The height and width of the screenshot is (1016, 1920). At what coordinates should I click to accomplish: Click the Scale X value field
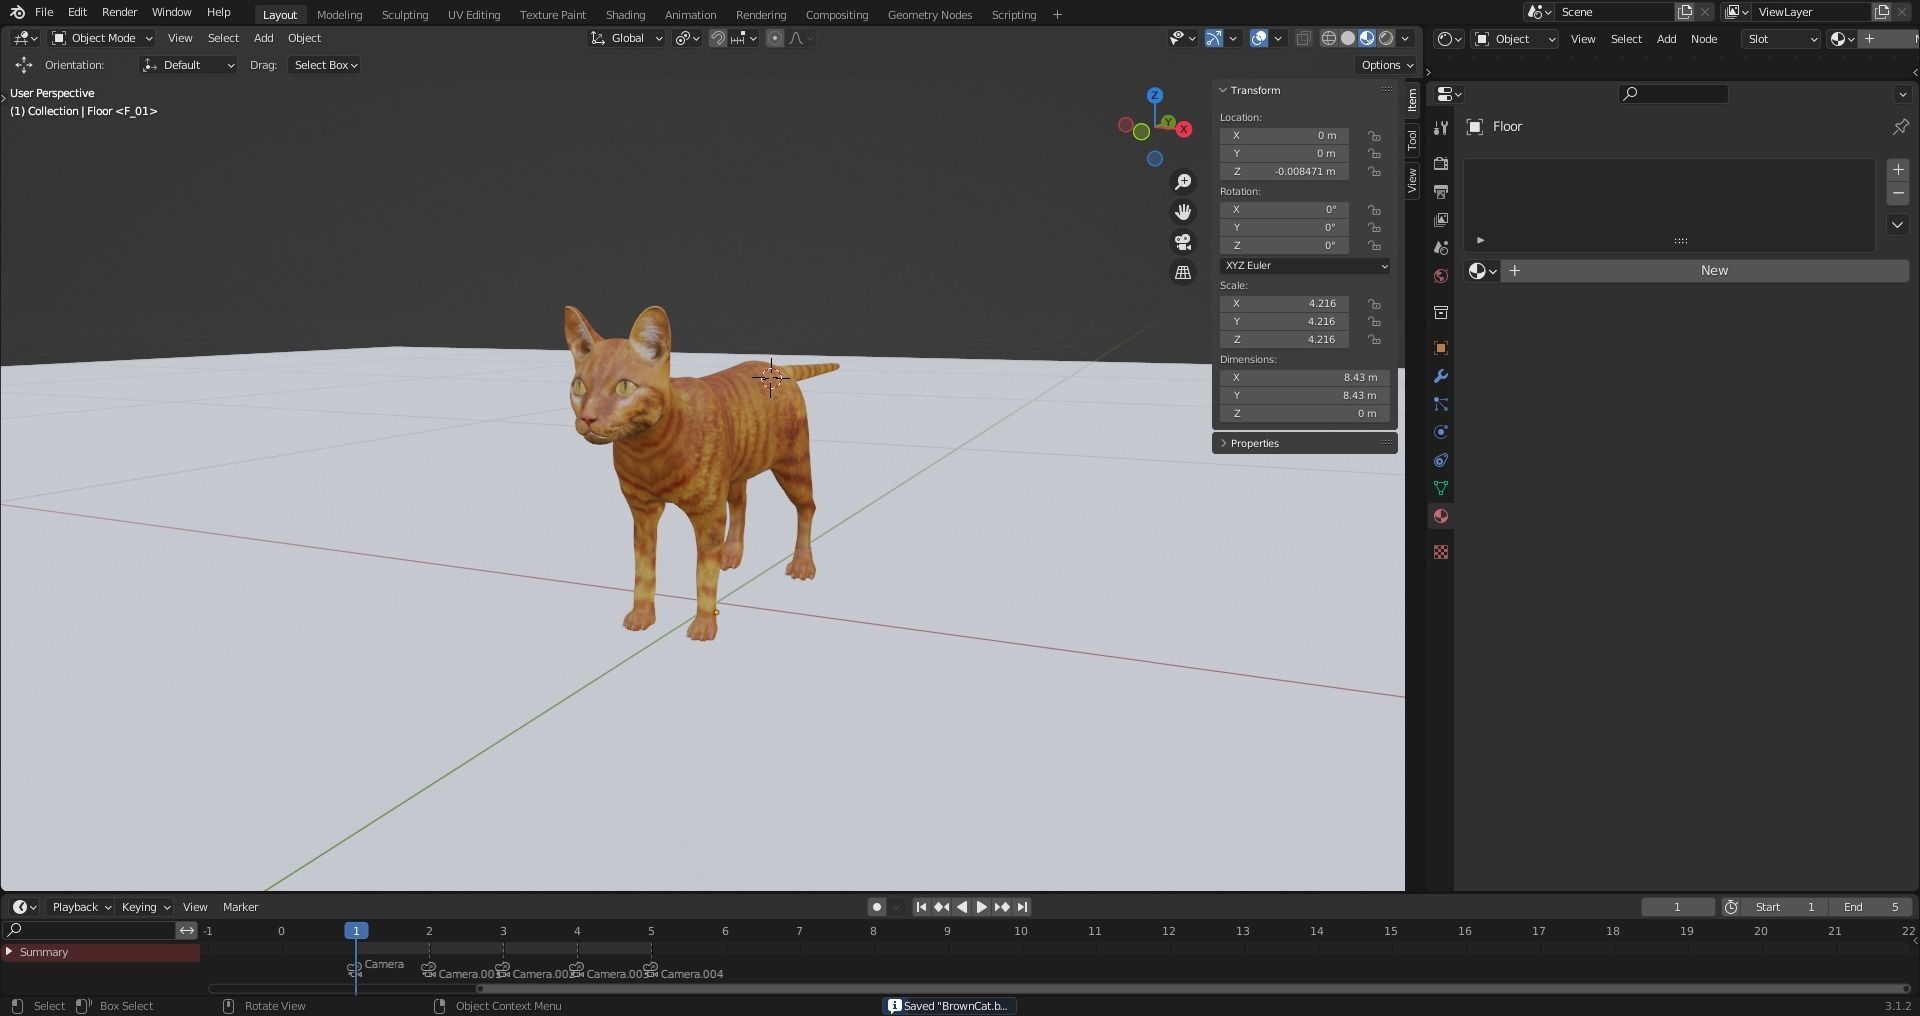point(1284,304)
